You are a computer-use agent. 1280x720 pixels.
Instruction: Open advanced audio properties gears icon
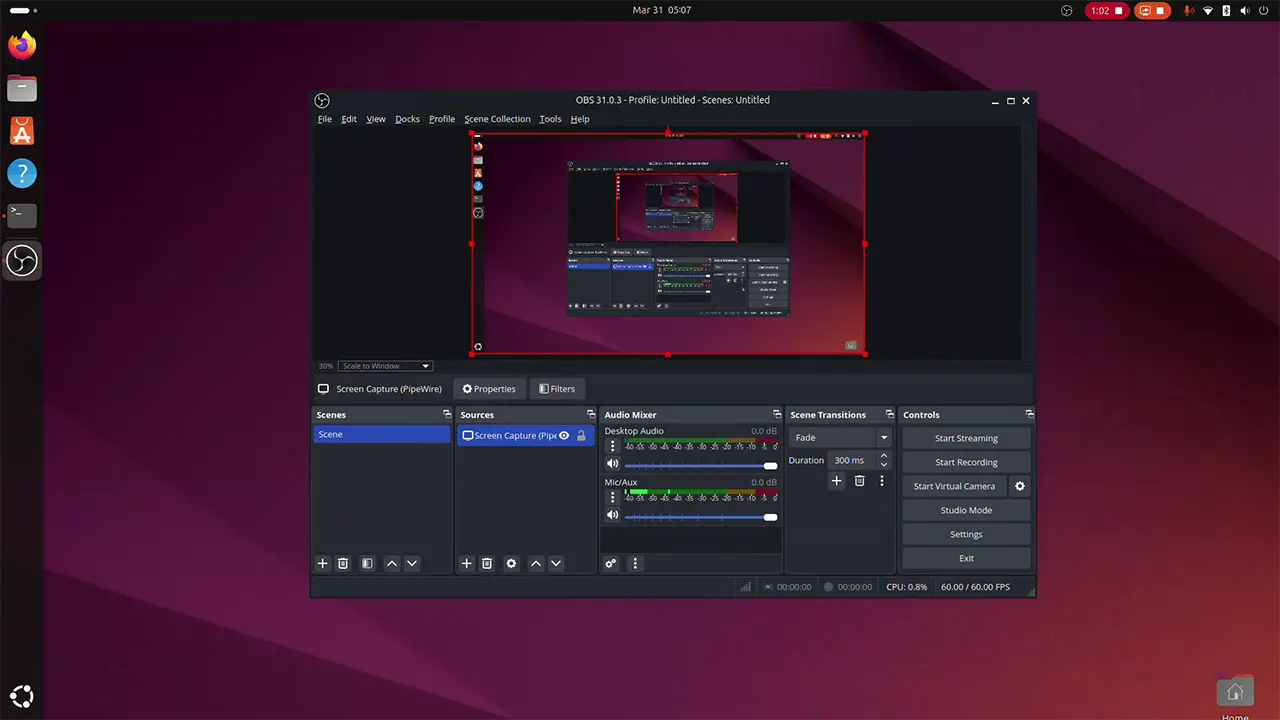(611, 564)
